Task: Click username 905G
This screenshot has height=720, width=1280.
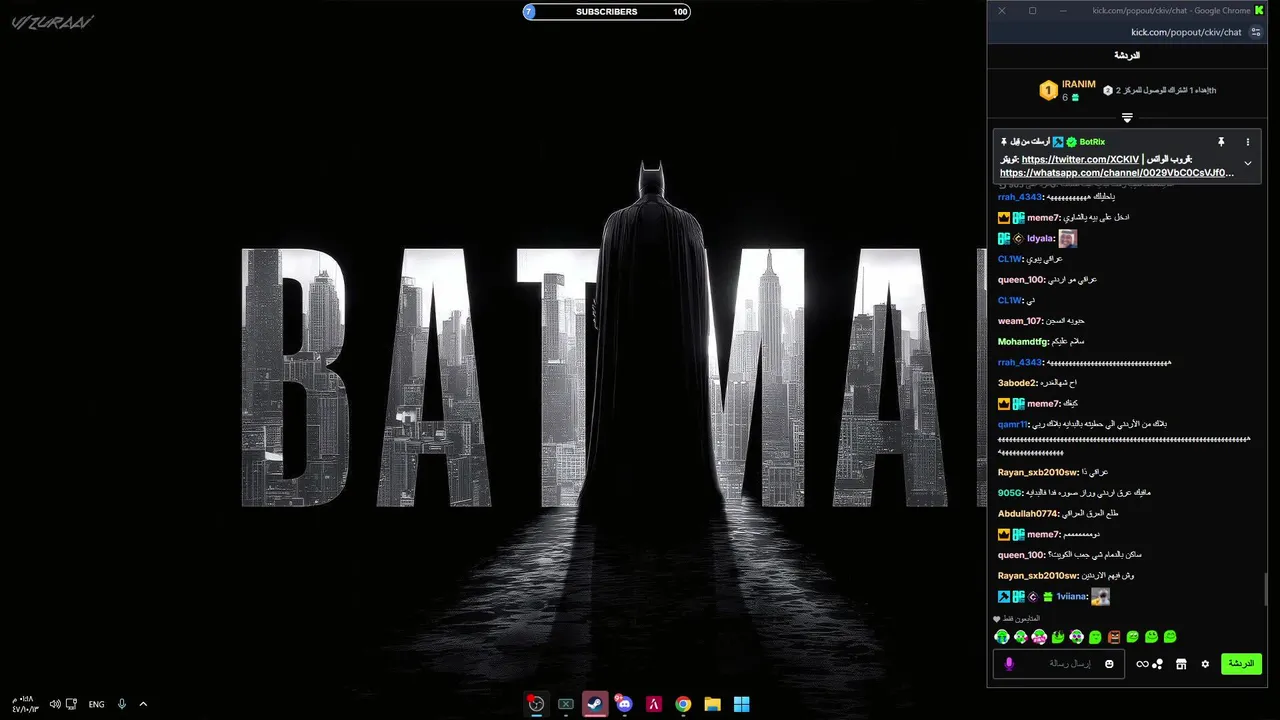Action: (x=1010, y=493)
